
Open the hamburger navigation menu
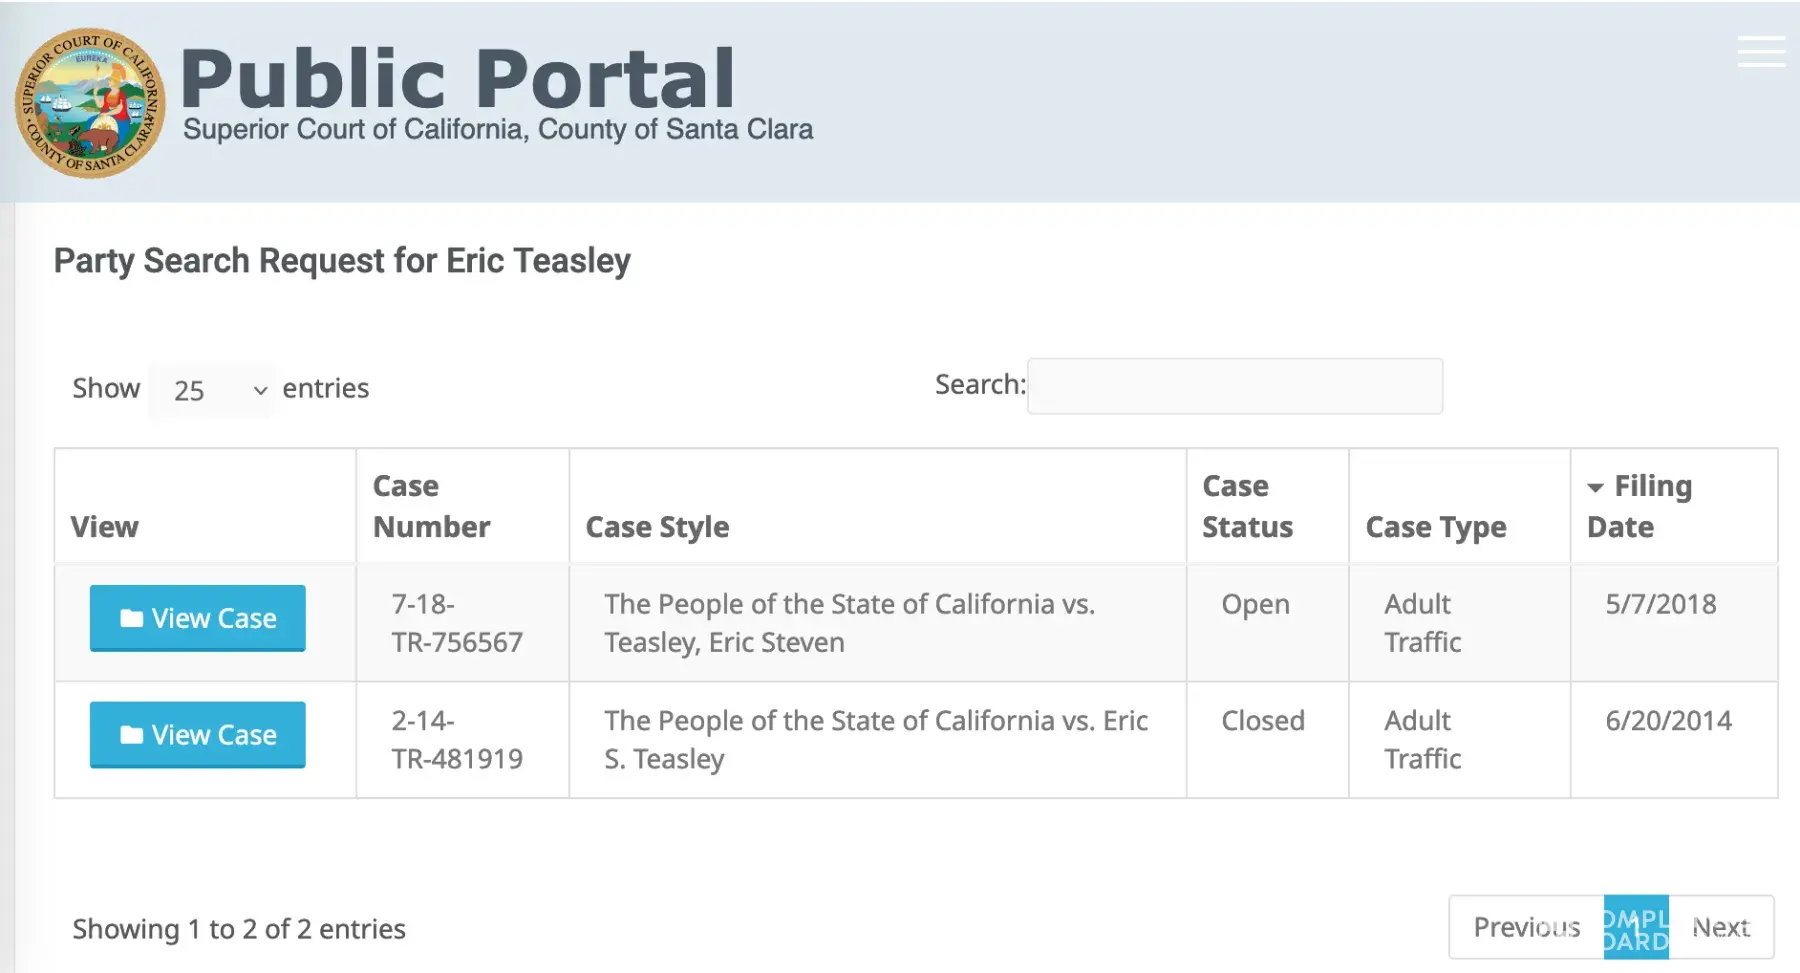pos(1761,52)
